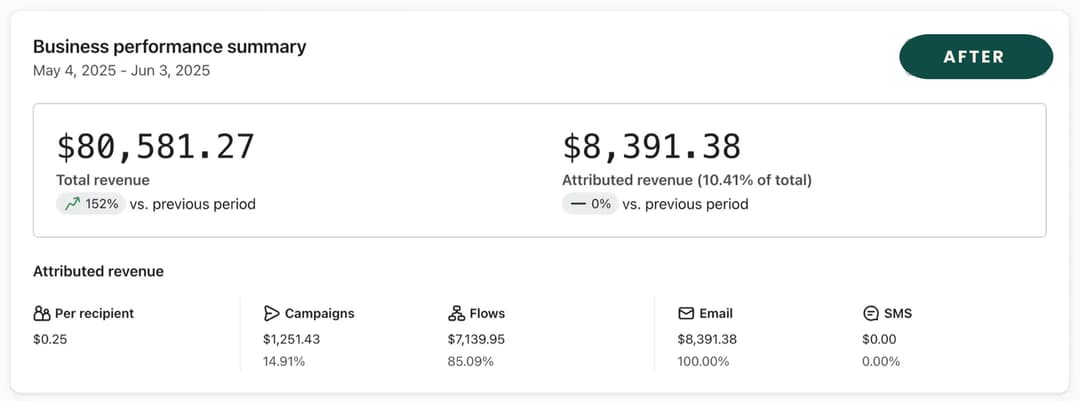
Task: Click the Total revenue label
Action: [x=103, y=181]
